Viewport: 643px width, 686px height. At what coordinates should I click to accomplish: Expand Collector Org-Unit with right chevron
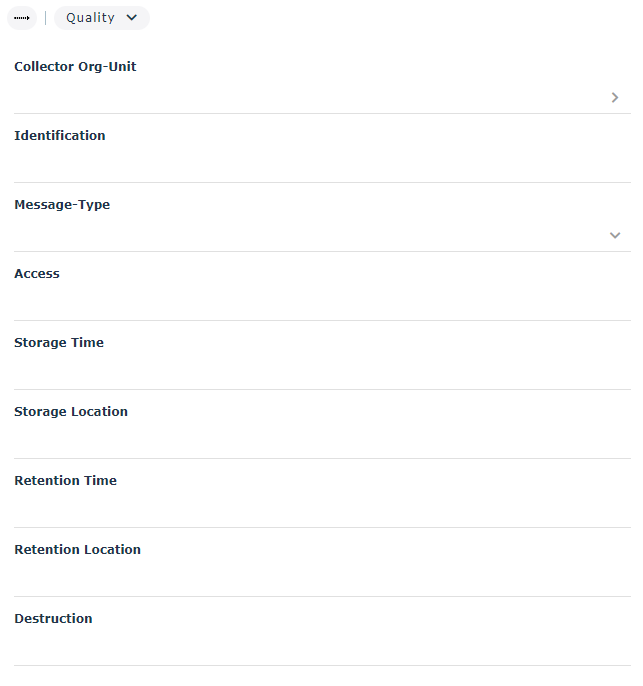(615, 98)
